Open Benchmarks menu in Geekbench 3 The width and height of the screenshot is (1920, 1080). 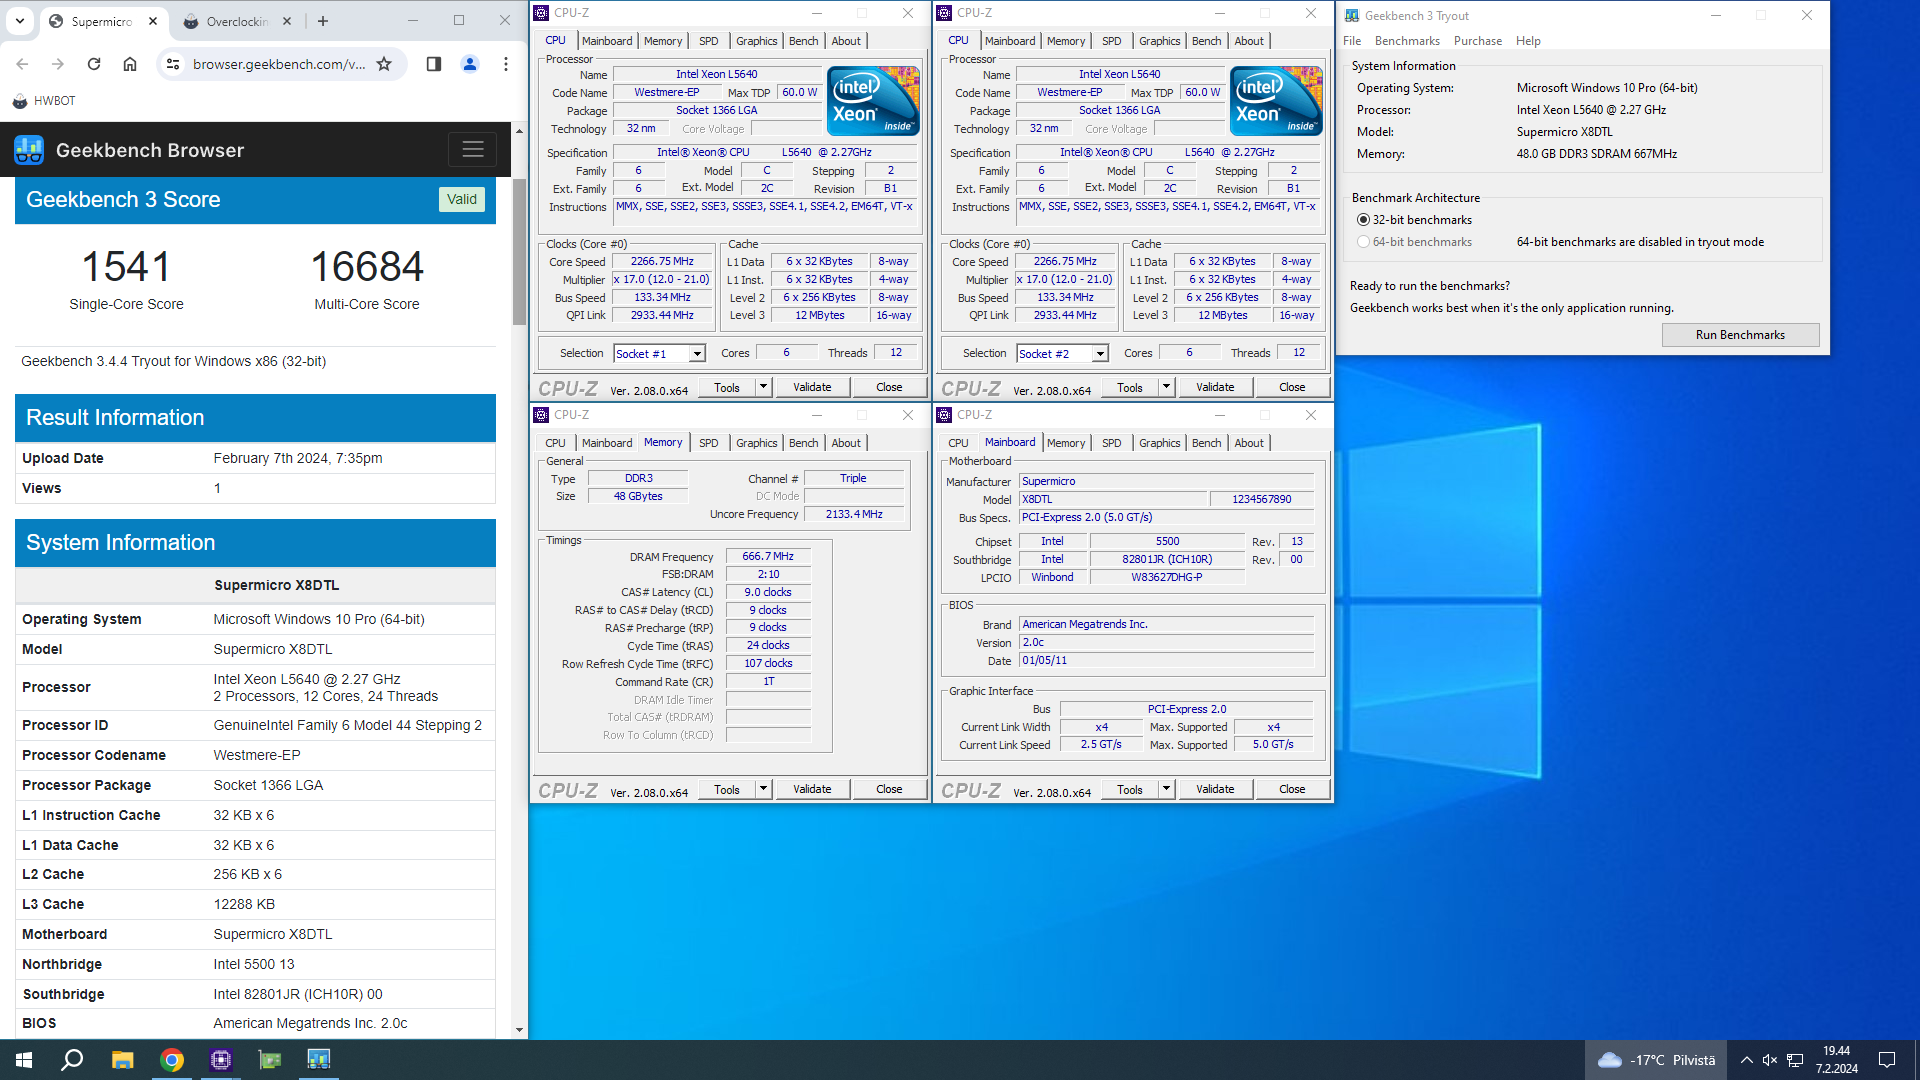pyautogui.click(x=1407, y=41)
